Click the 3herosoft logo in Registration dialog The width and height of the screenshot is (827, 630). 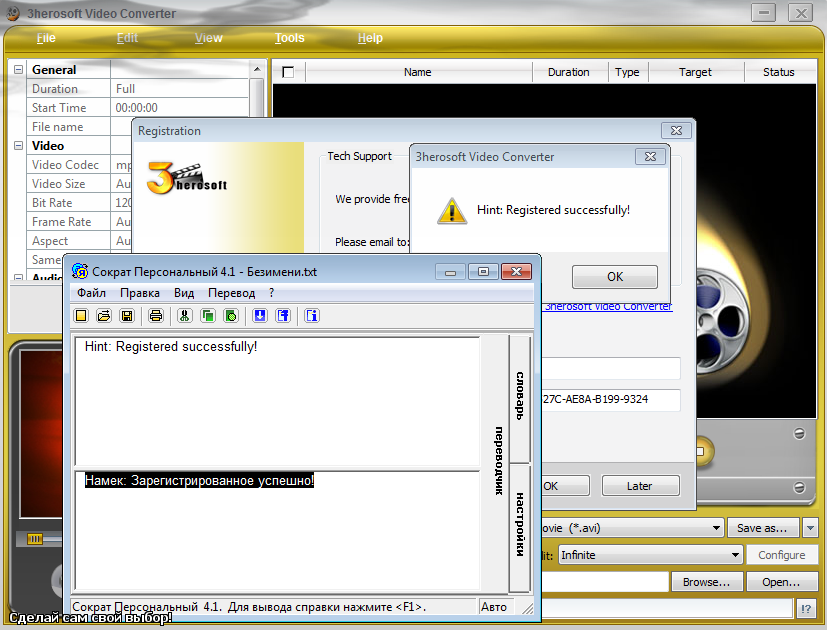pyautogui.click(x=187, y=178)
